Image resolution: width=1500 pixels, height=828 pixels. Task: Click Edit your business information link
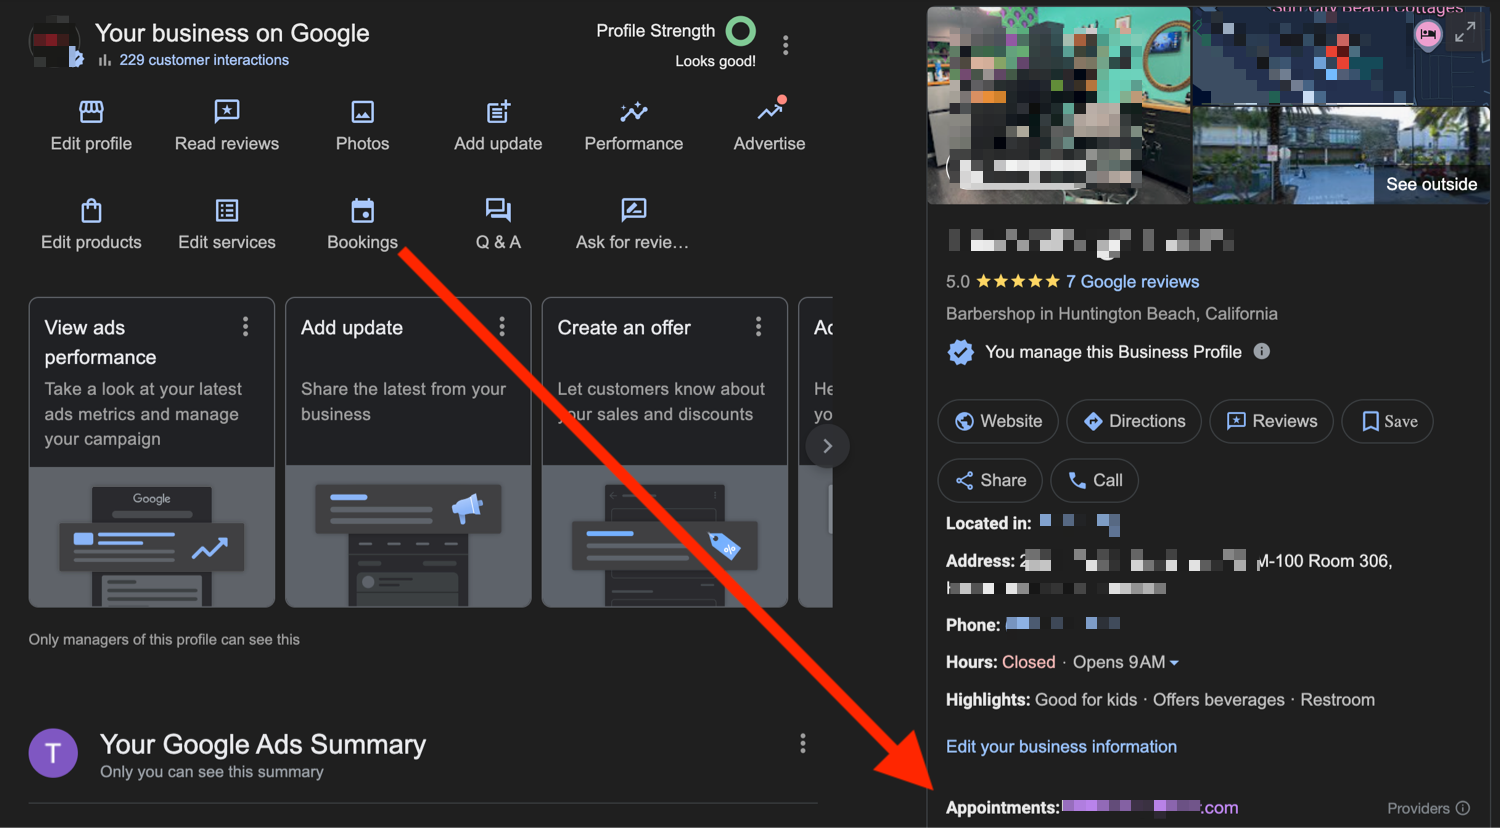click(1061, 747)
